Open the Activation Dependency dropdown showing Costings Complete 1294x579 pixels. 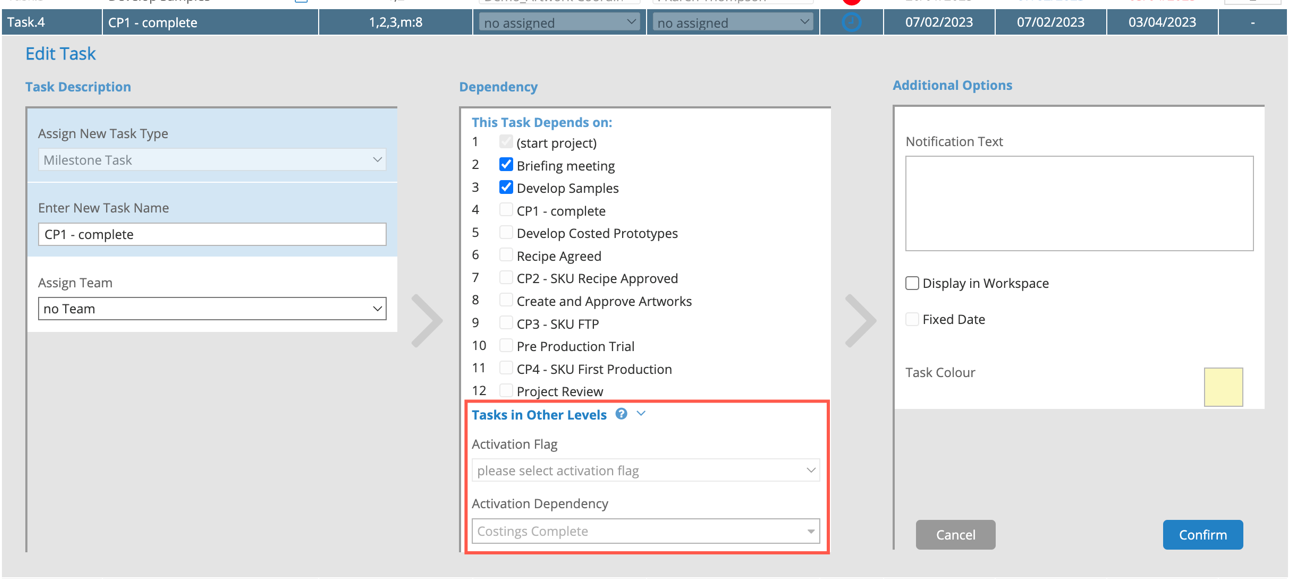click(x=645, y=530)
